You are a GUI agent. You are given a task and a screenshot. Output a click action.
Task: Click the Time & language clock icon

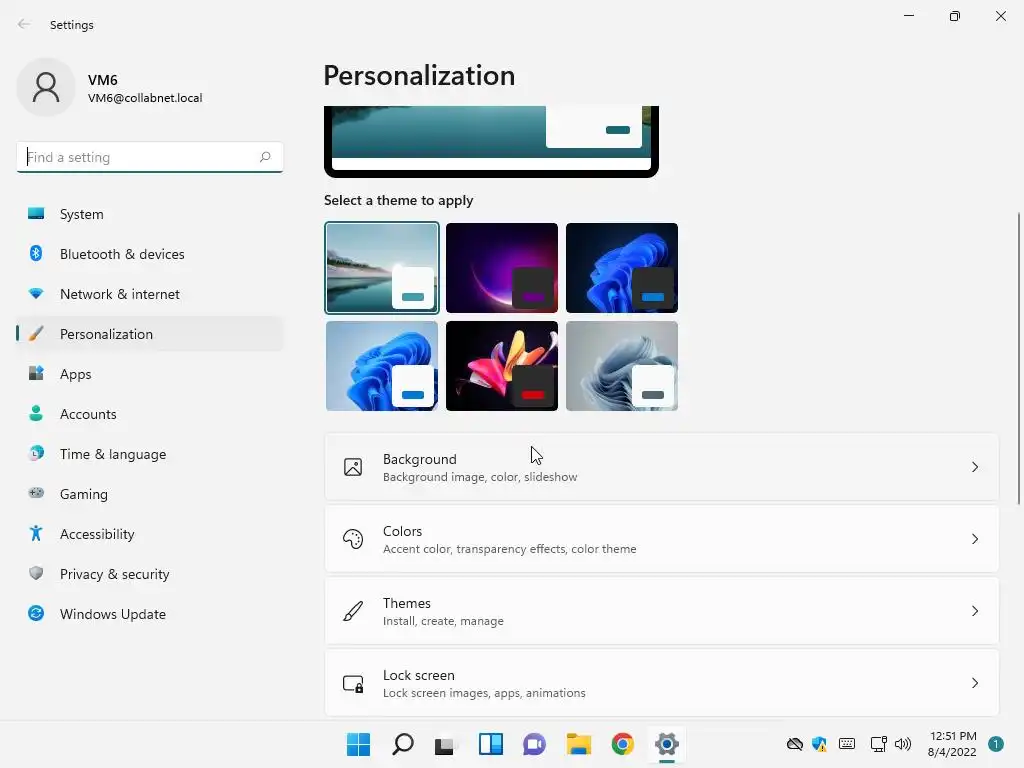36,453
